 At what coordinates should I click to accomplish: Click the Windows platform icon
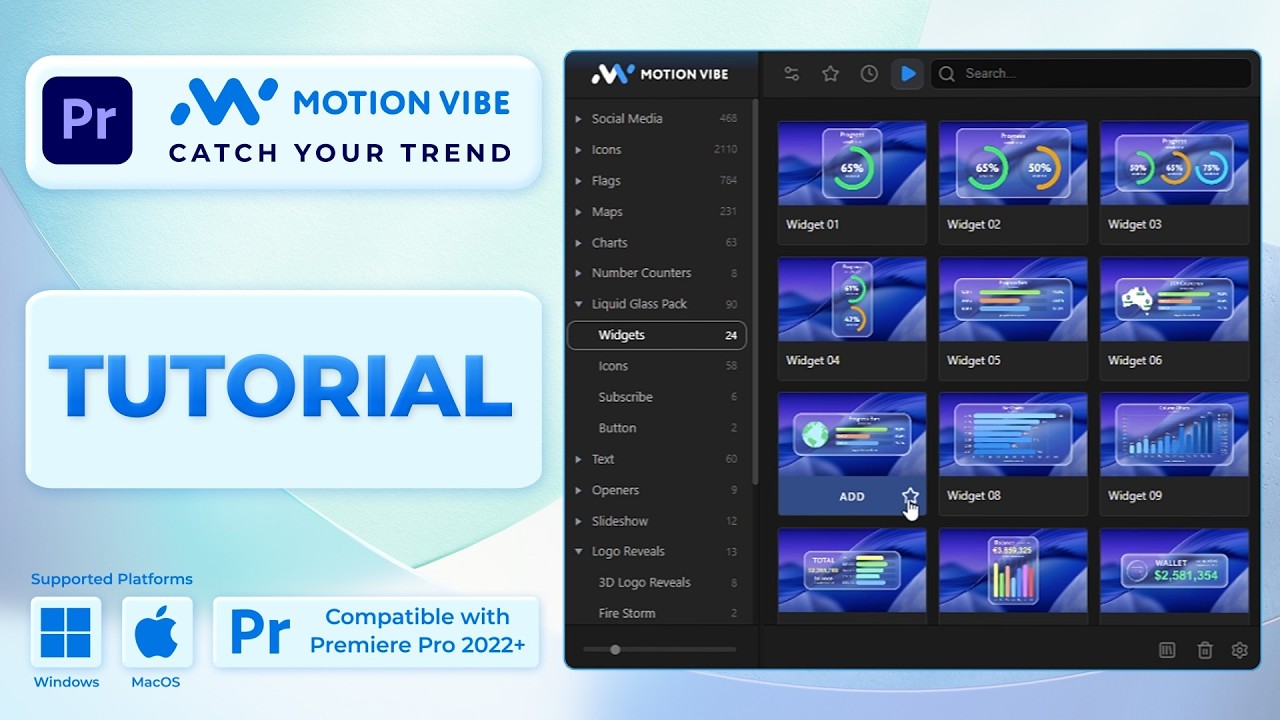[66, 632]
